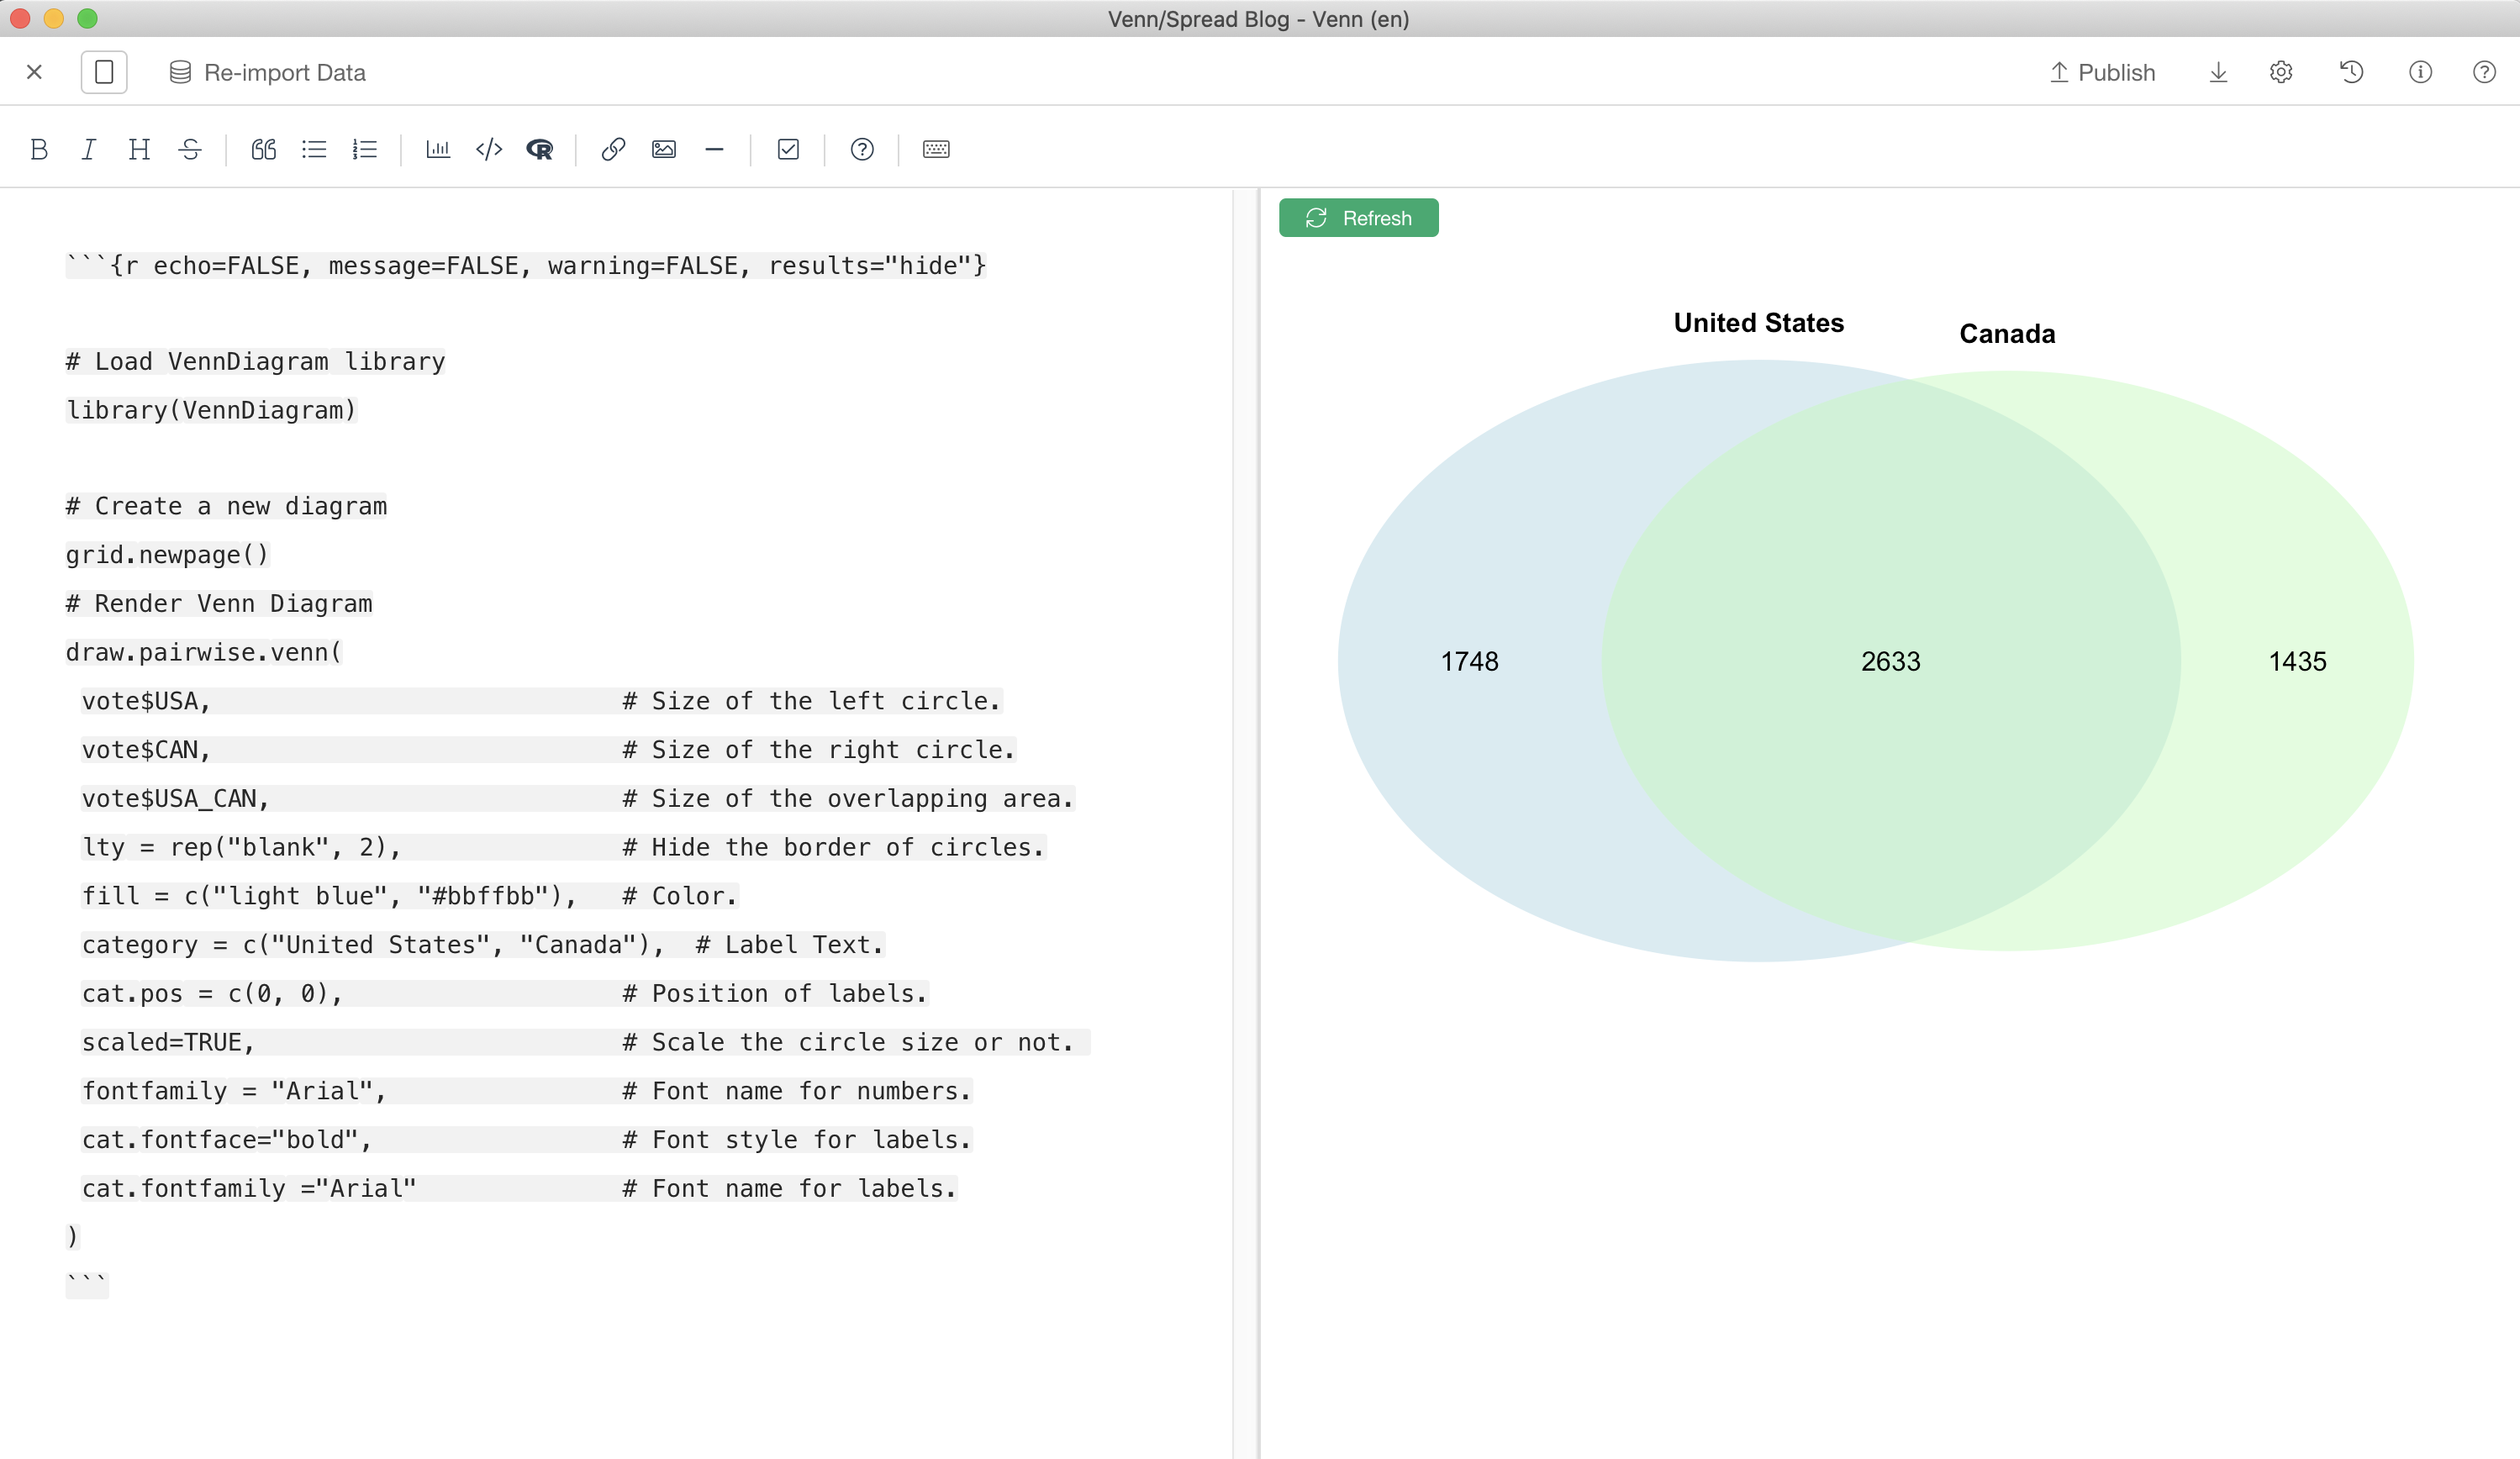Insert a chart block
The height and width of the screenshot is (1459, 2520).
(438, 149)
